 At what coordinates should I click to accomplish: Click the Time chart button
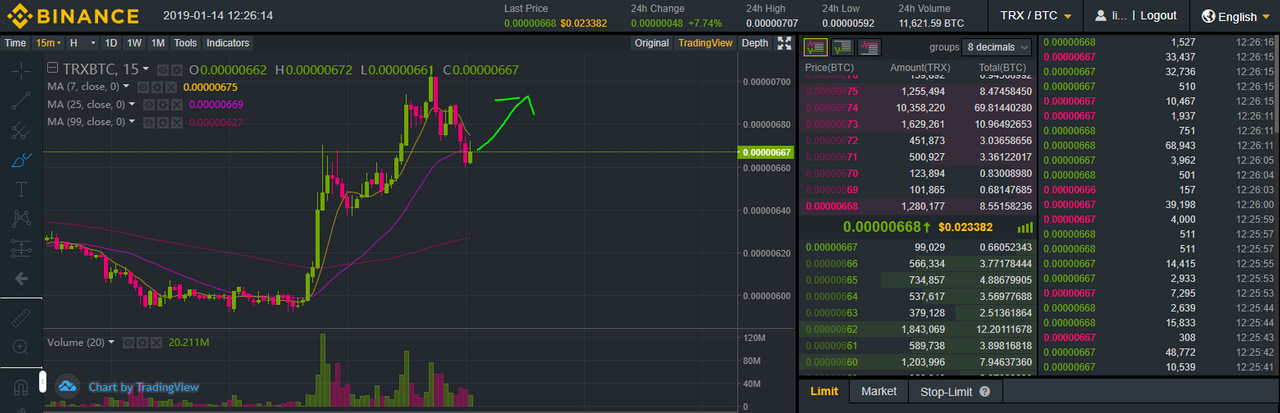(x=15, y=43)
